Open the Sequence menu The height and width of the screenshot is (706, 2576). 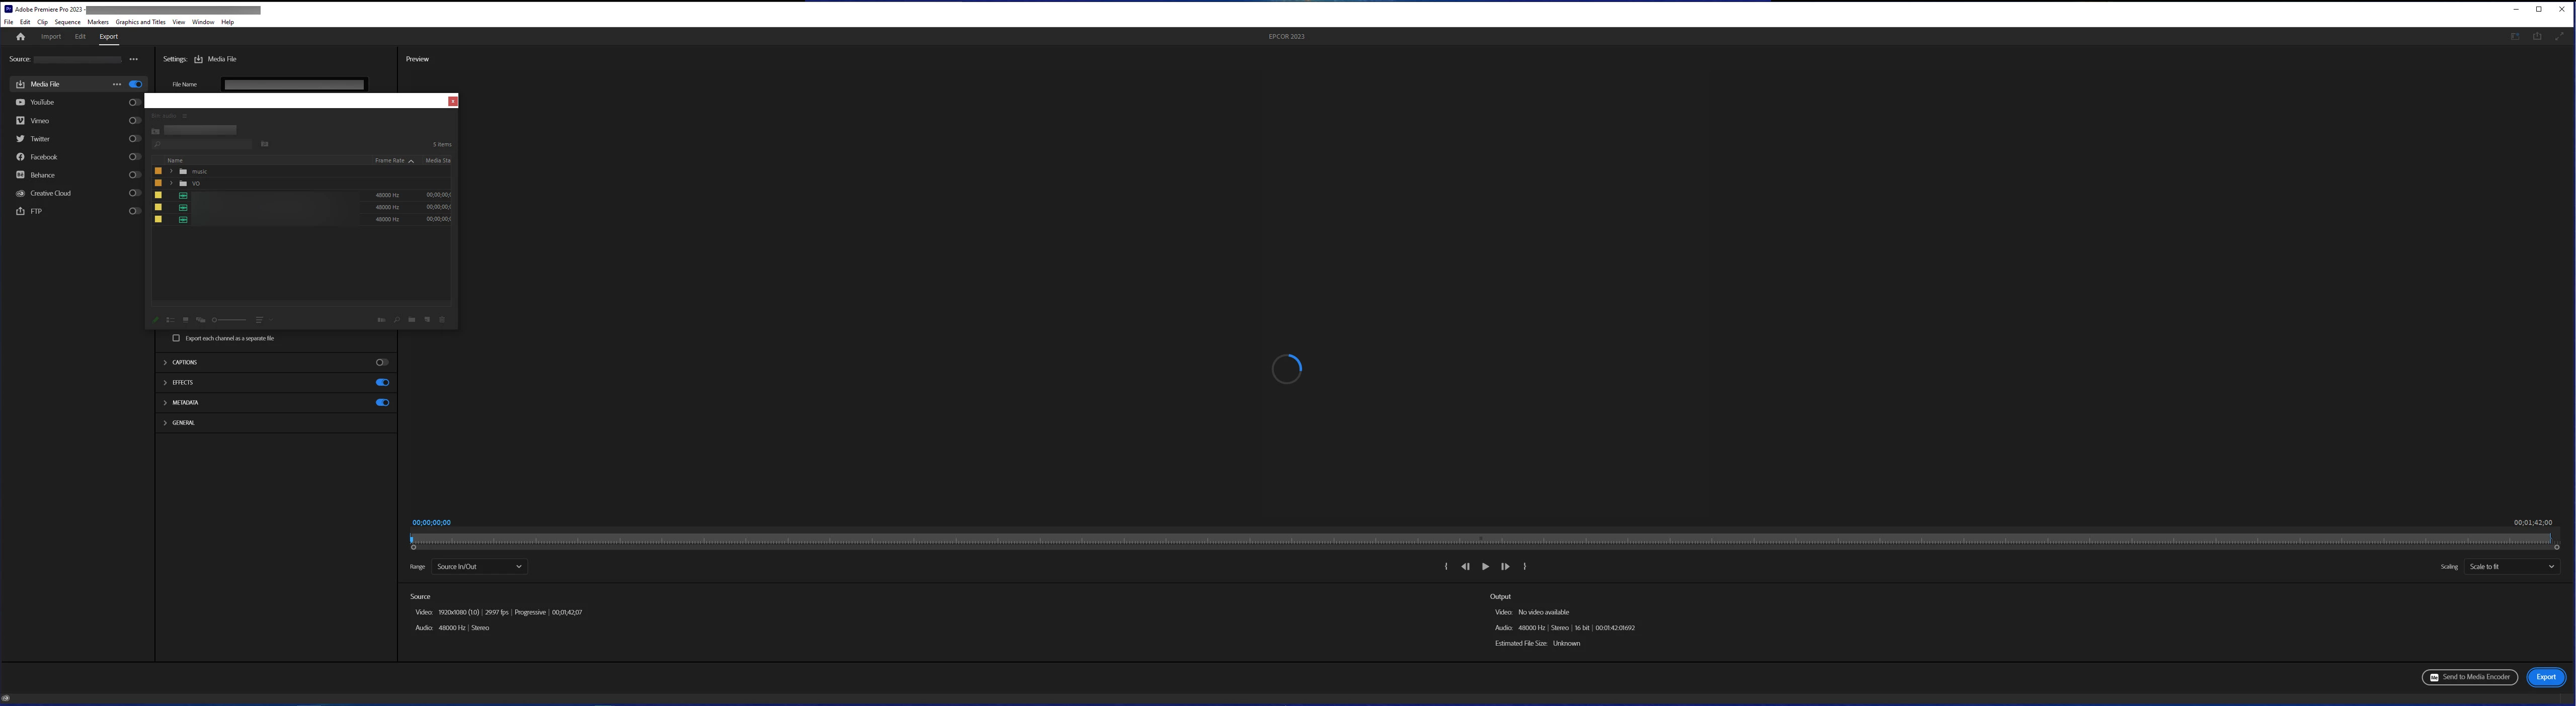click(67, 22)
